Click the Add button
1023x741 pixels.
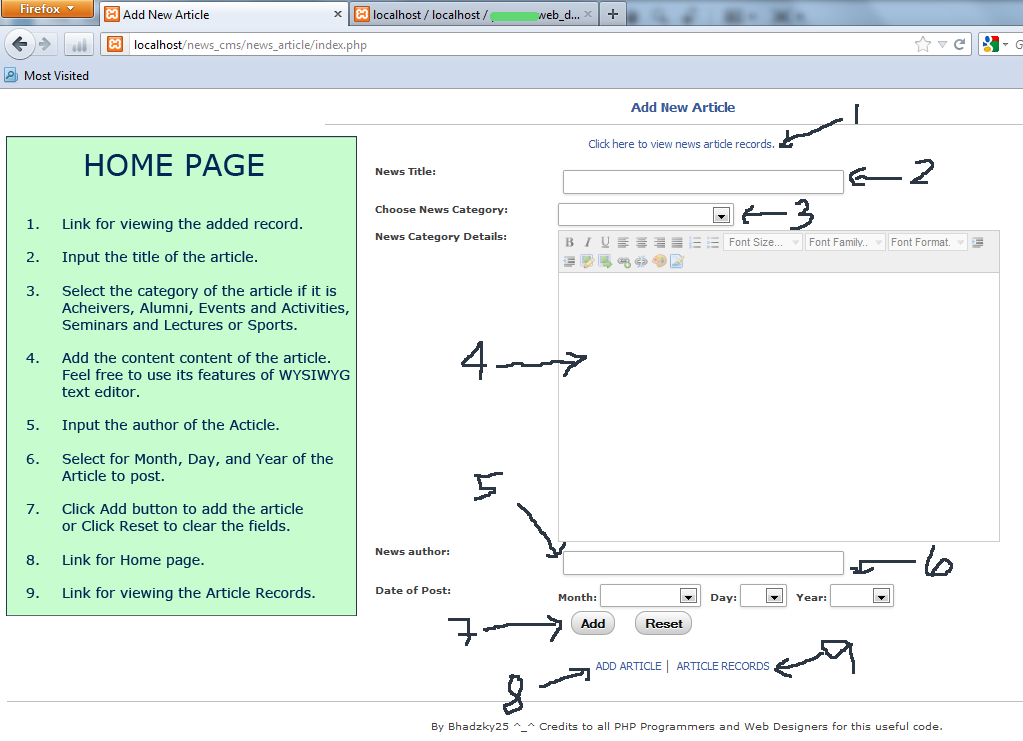pos(592,624)
